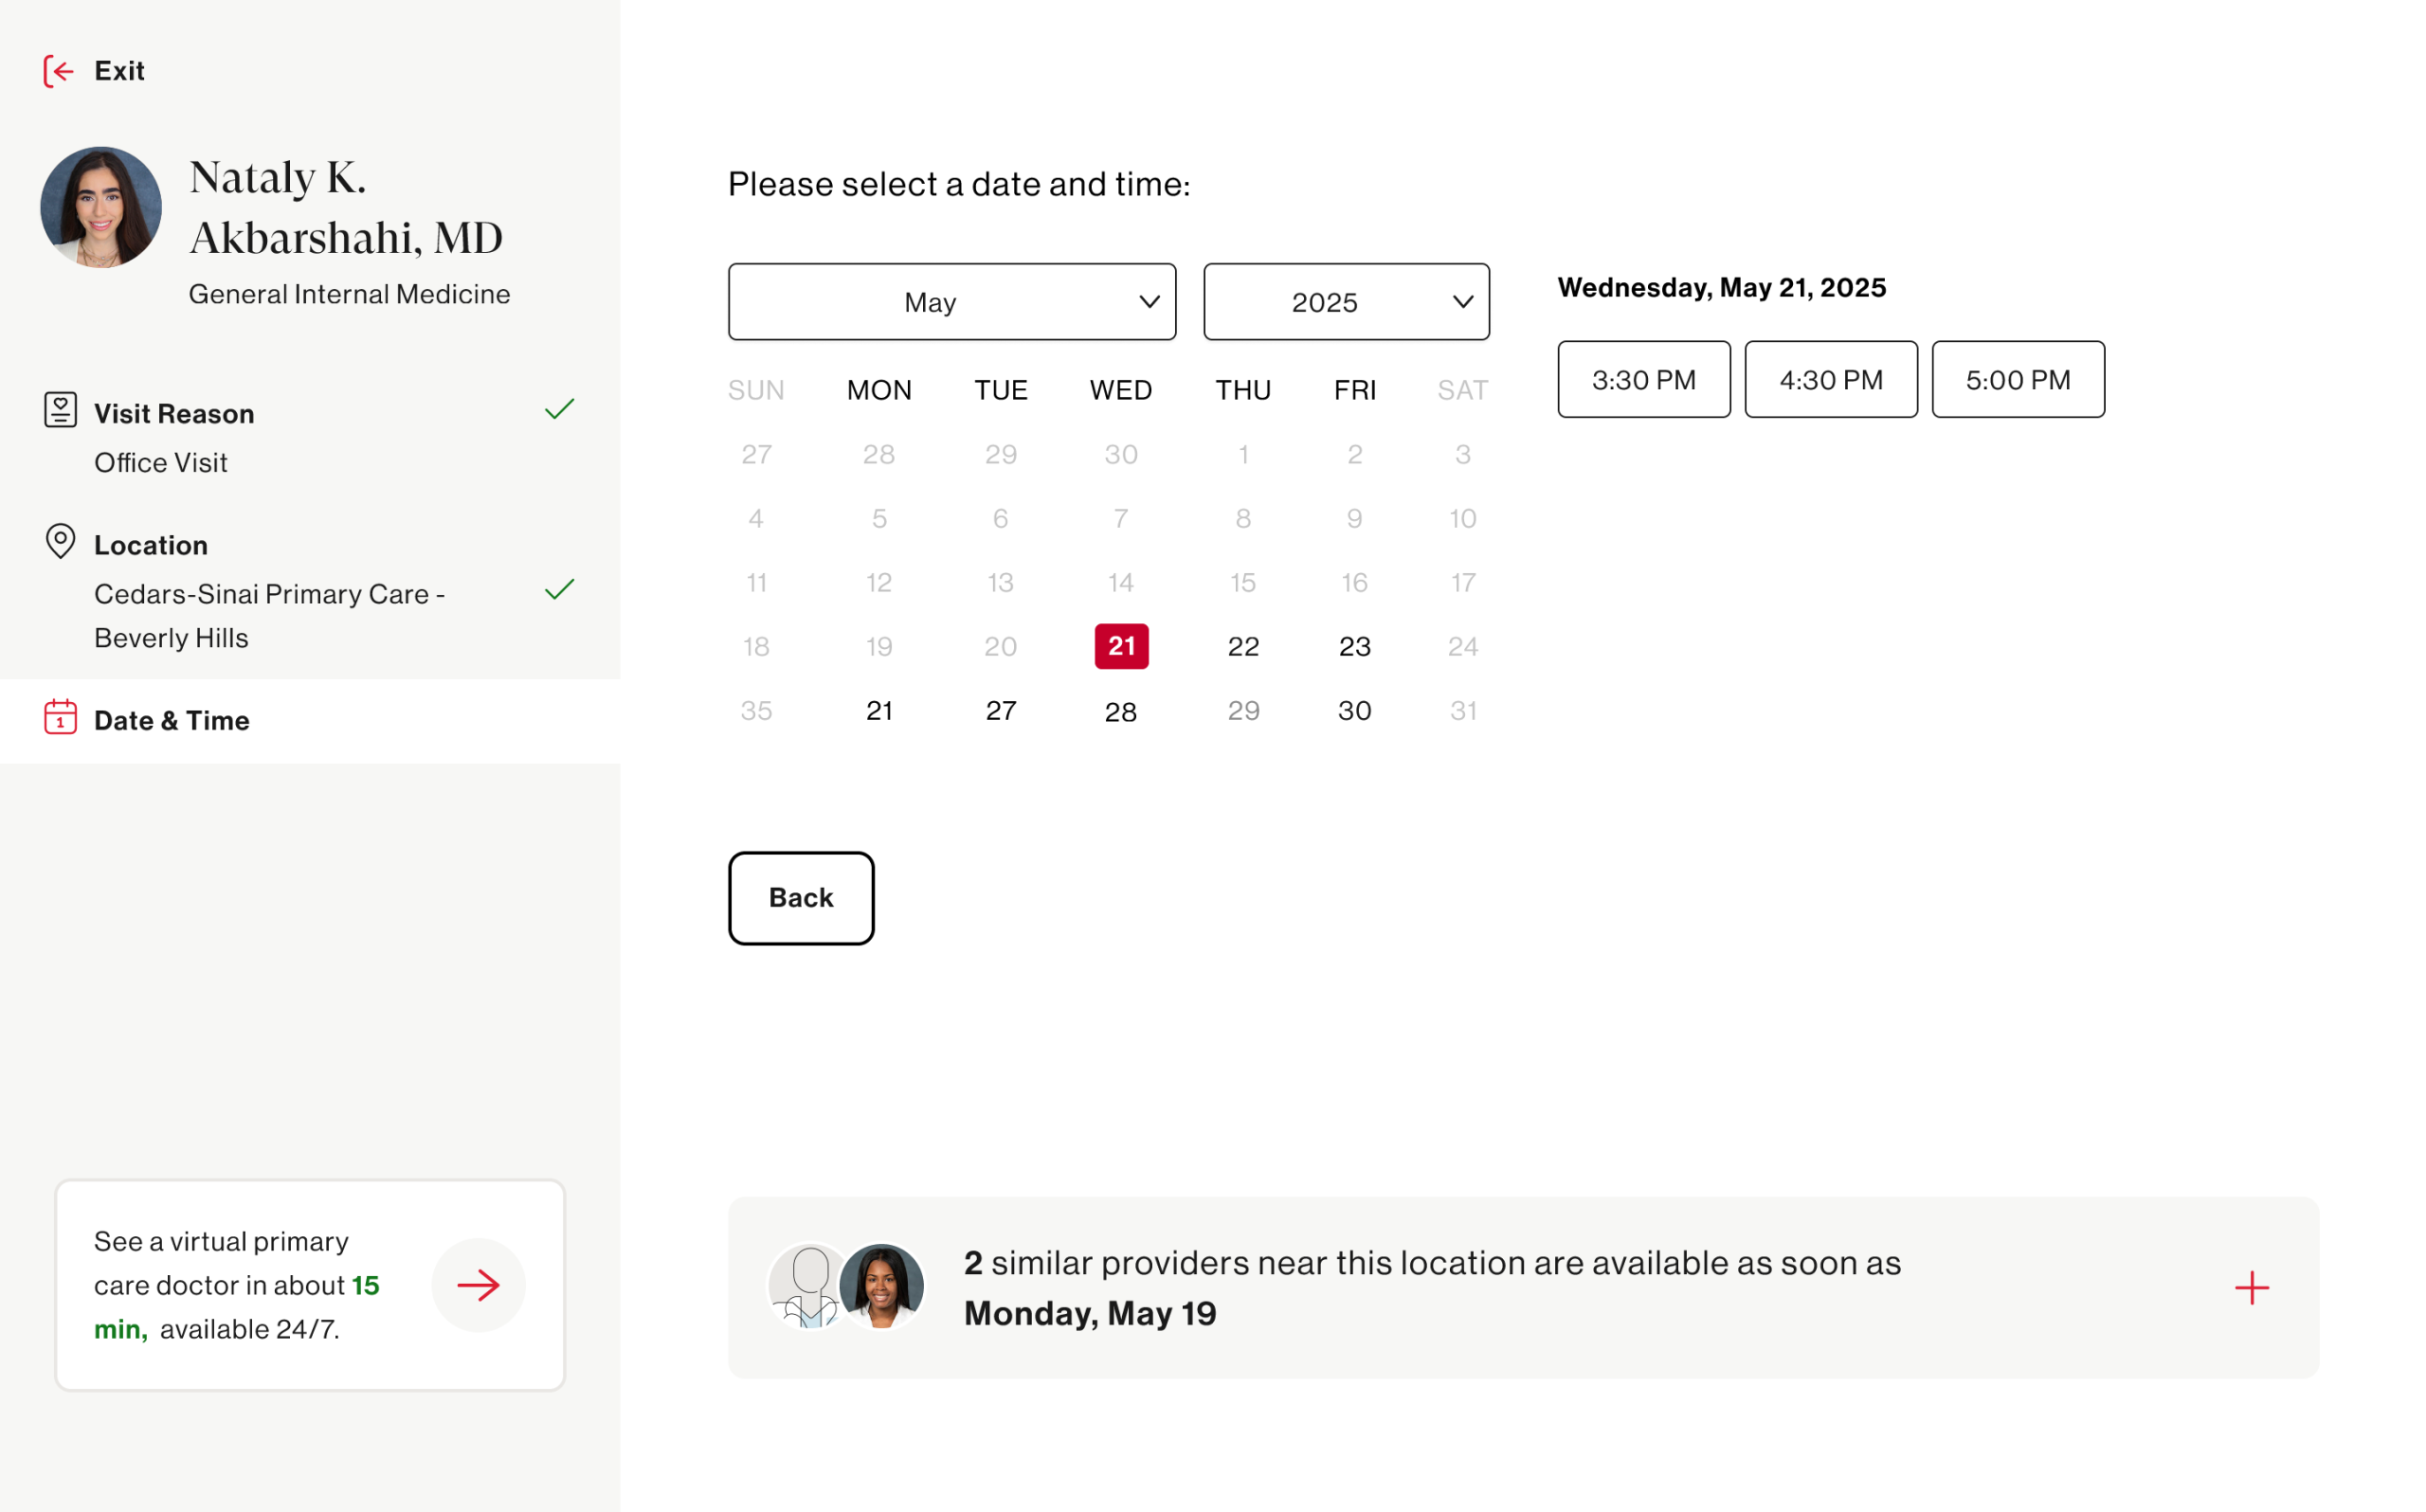The image size is (2426, 1512).
Task: Open the 2025 year dropdown
Action: coord(1345,302)
